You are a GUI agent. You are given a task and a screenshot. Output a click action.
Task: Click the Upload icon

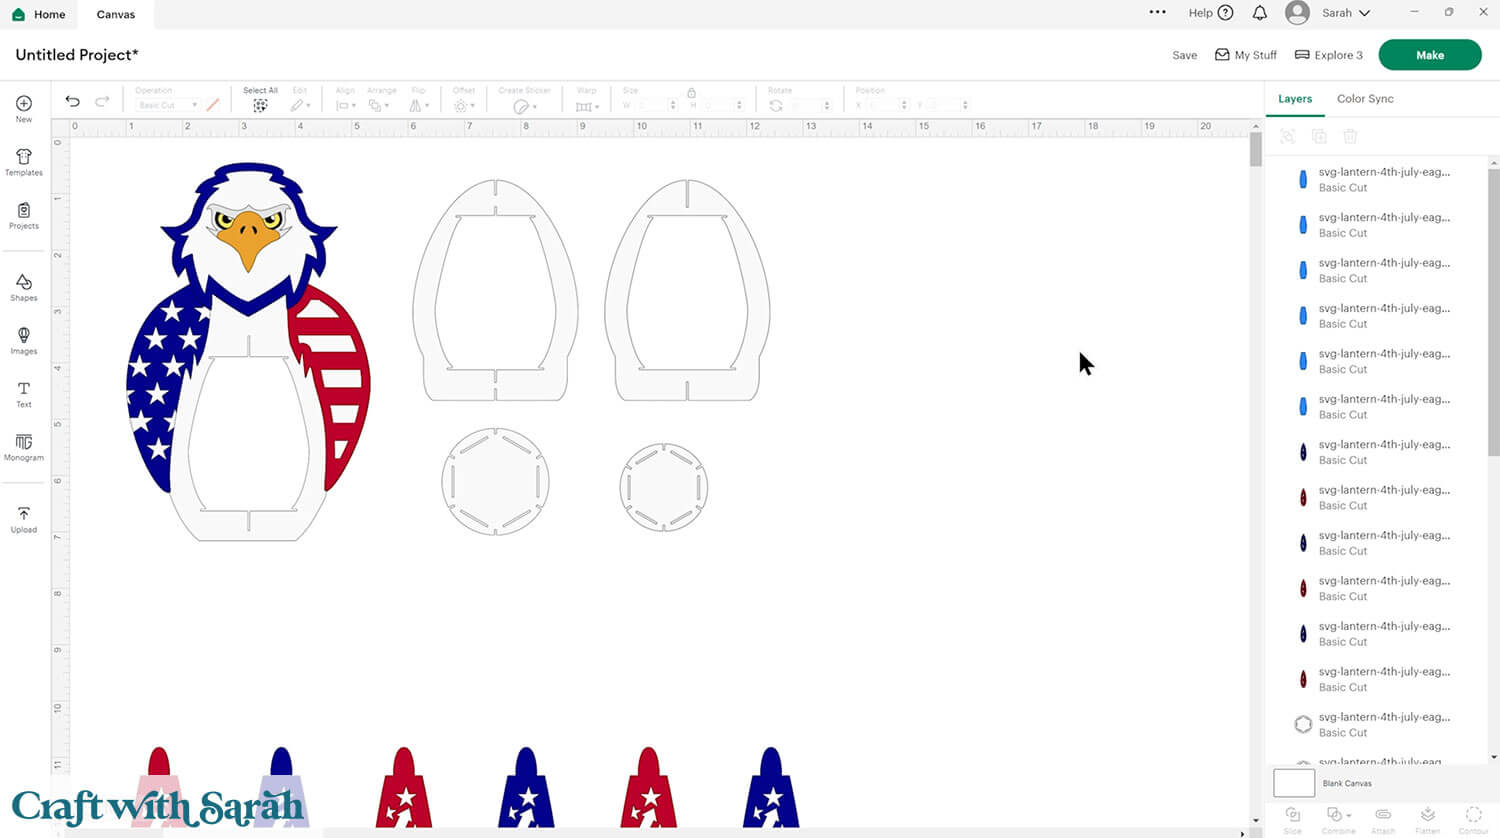24,520
